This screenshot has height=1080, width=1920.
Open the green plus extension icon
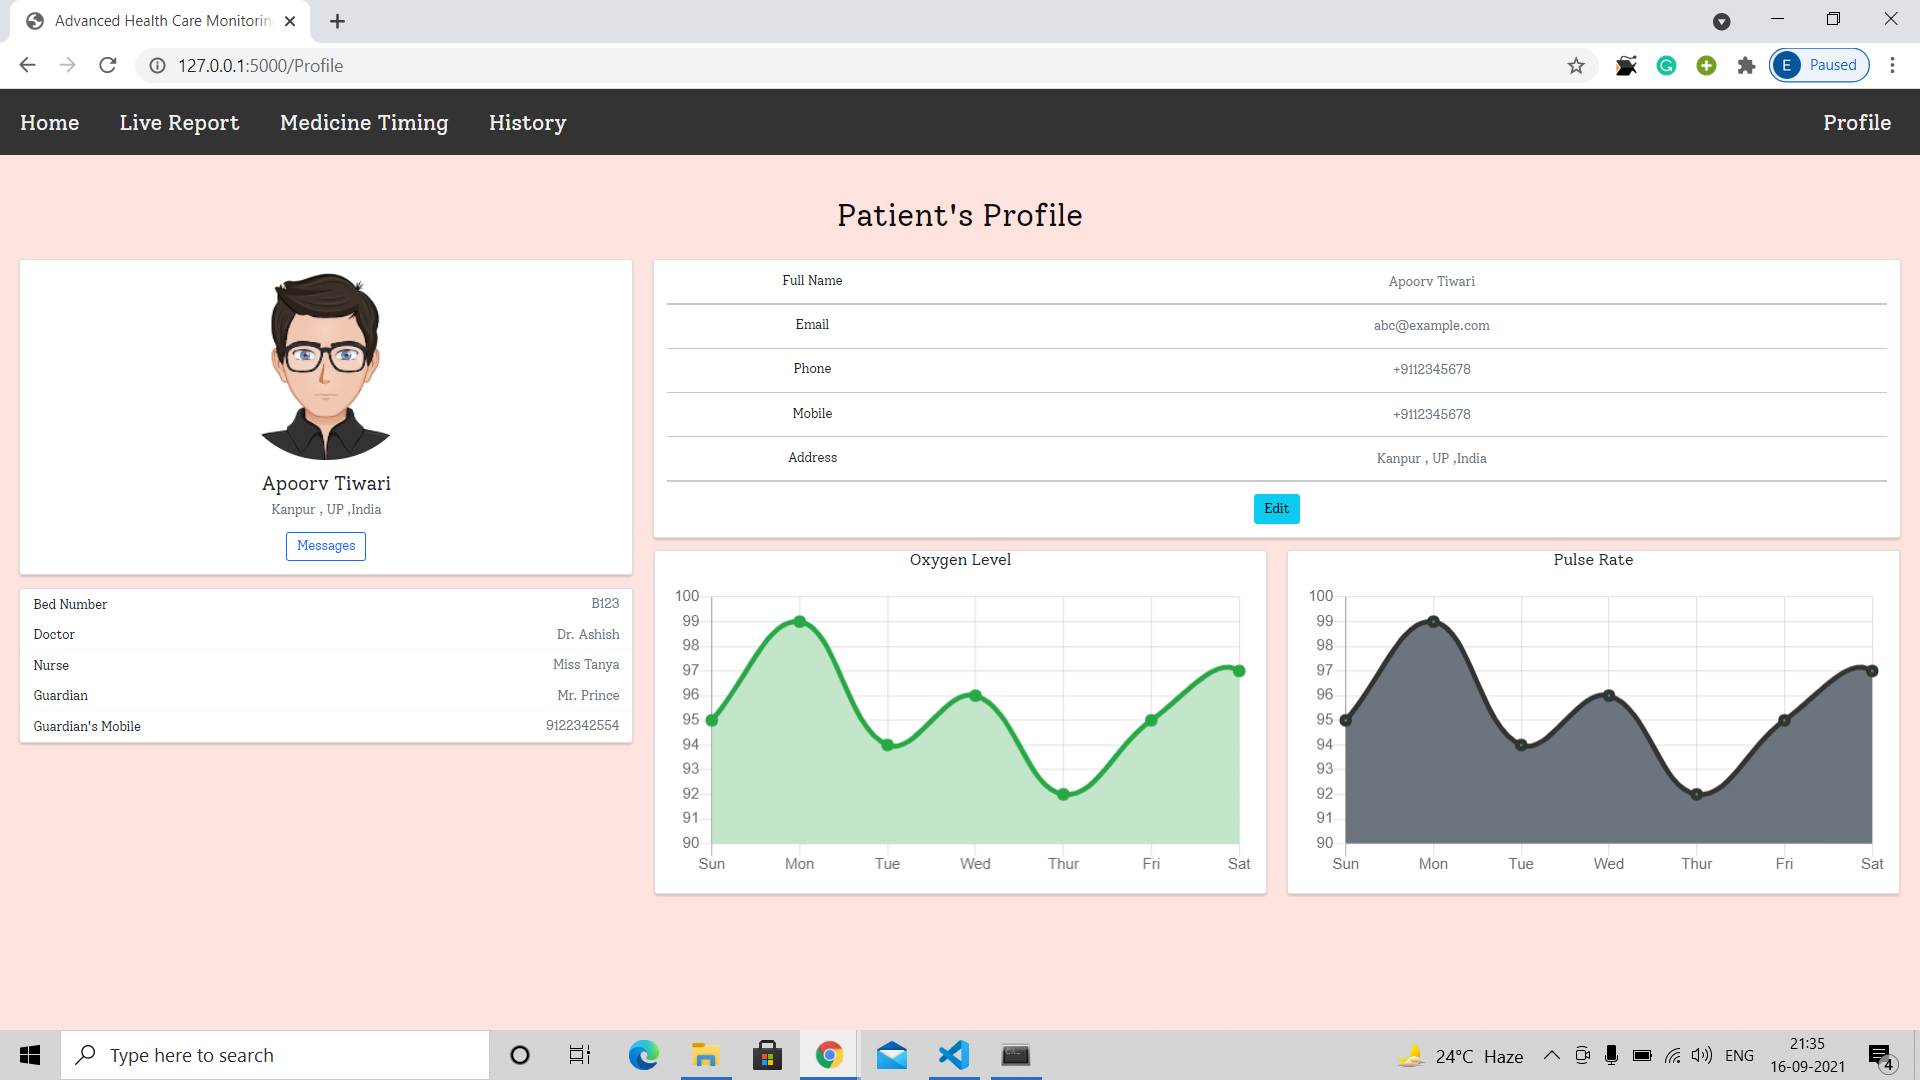1706,65
